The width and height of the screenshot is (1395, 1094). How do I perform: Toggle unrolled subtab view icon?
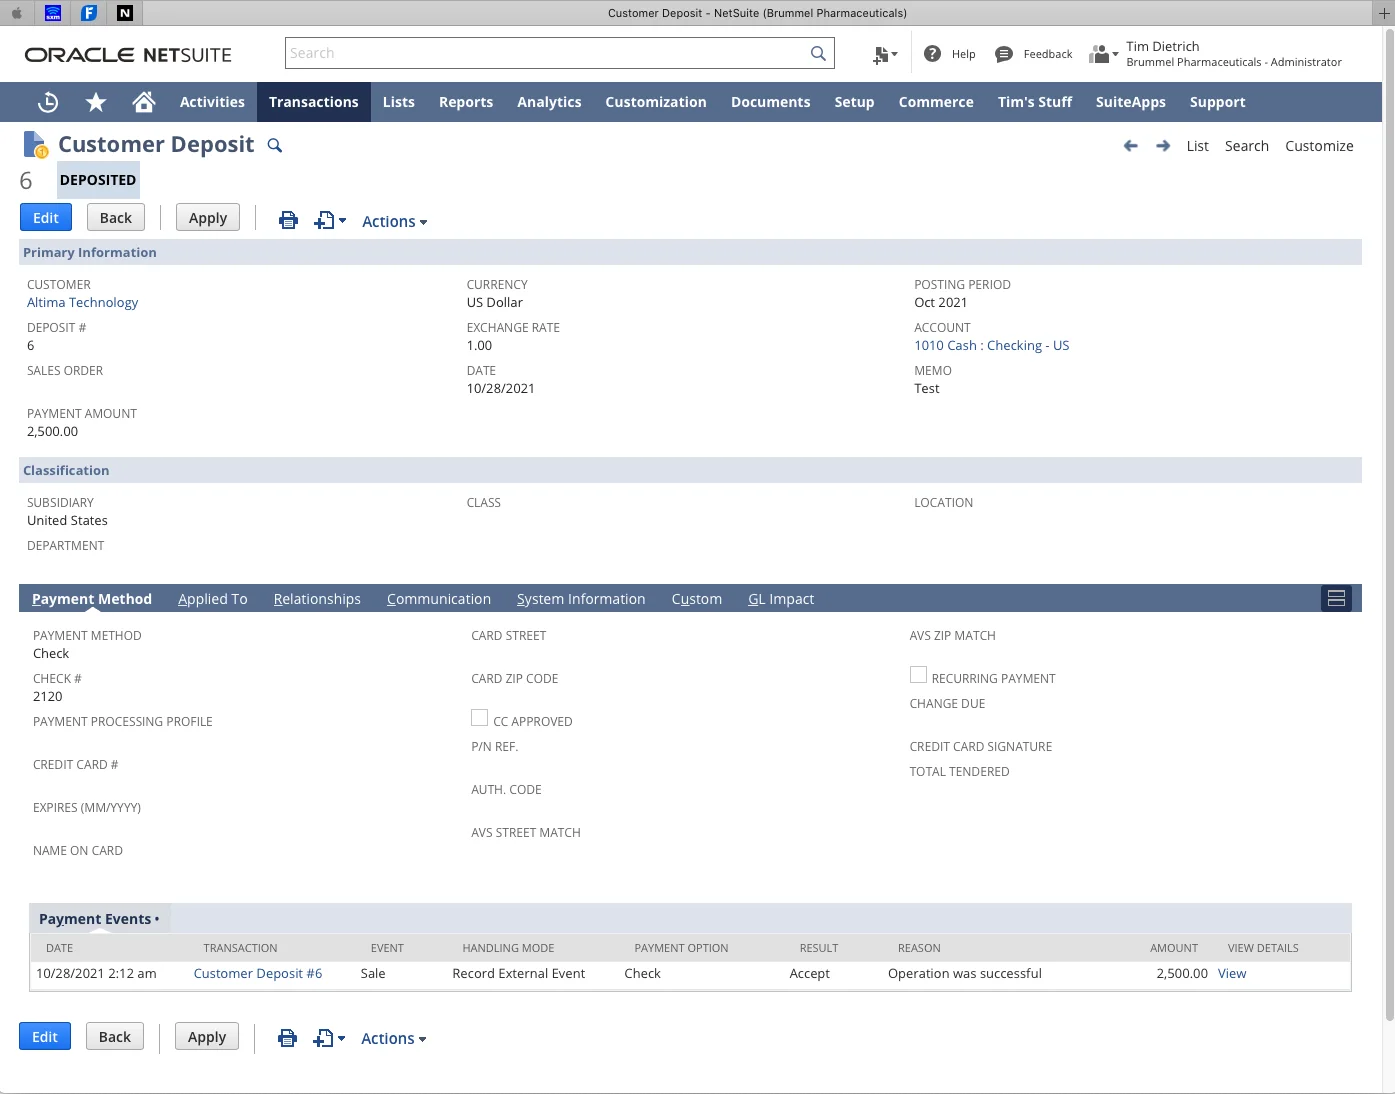(1336, 599)
